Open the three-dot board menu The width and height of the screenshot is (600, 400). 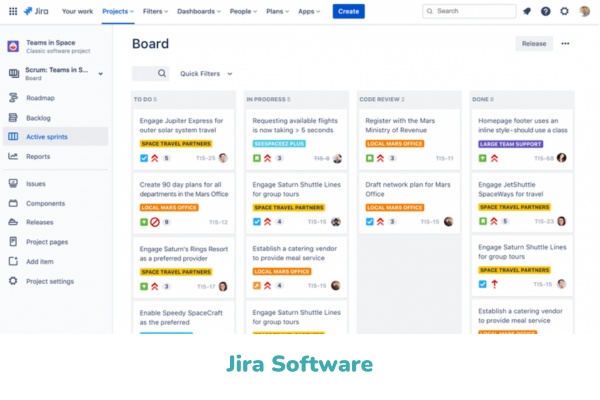point(565,43)
